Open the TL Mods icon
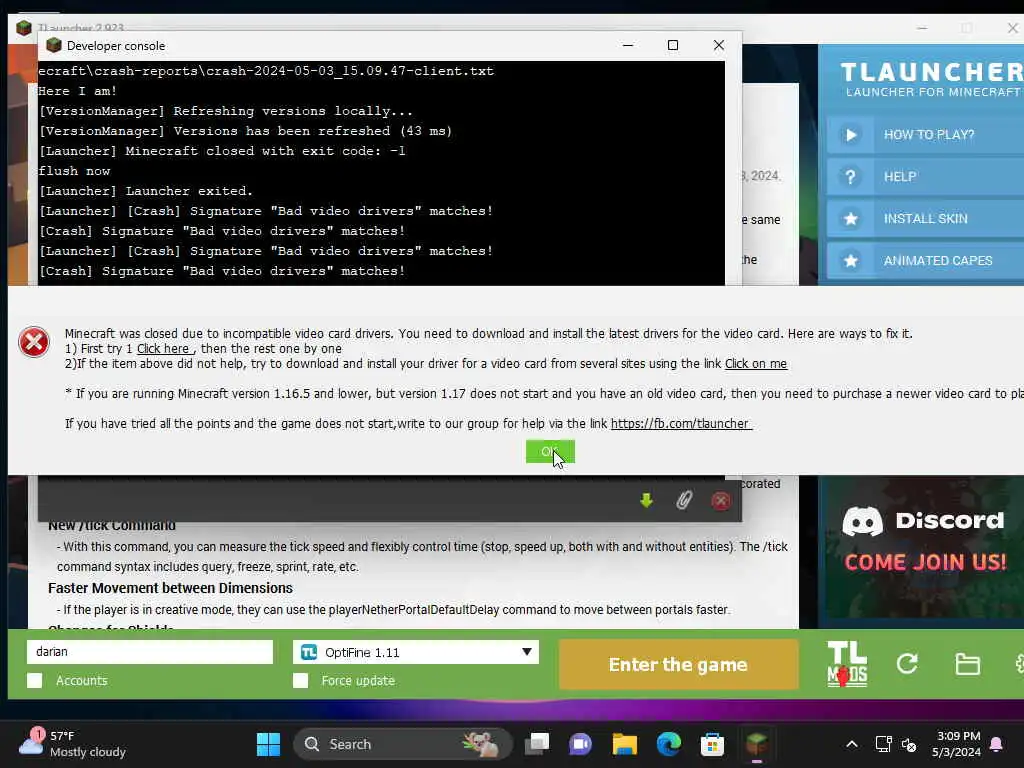 (x=846, y=664)
